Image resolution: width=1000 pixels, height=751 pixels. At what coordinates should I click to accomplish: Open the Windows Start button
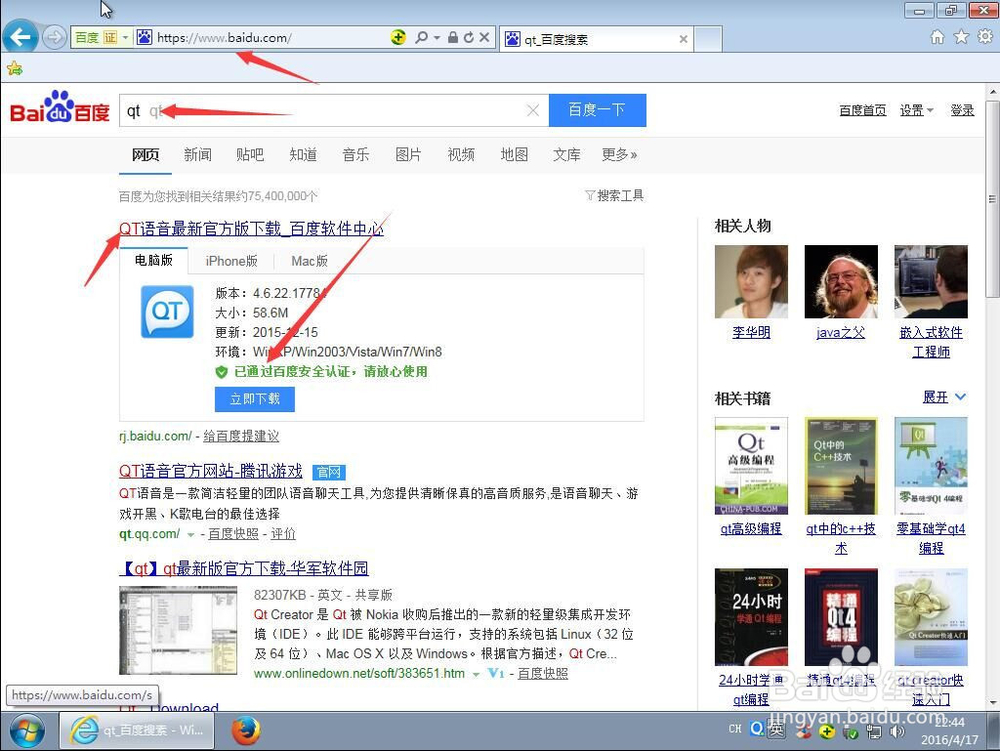coord(27,731)
